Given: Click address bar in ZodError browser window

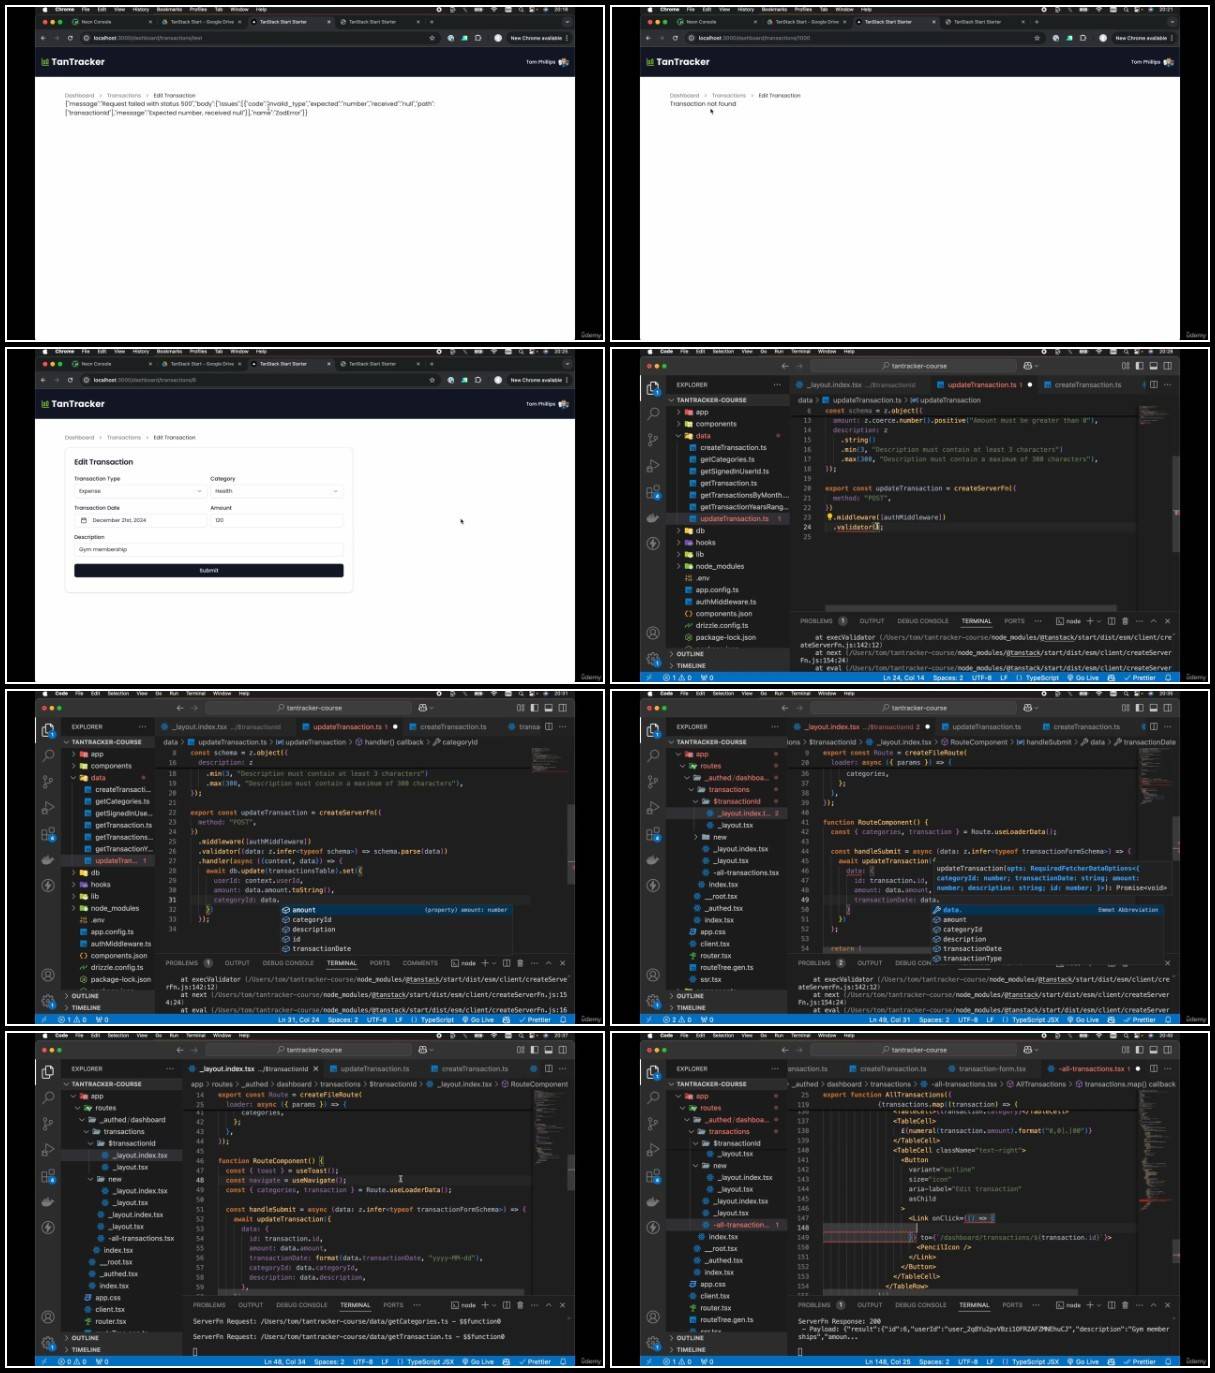Looking at the screenshot, I should (260, 38).
